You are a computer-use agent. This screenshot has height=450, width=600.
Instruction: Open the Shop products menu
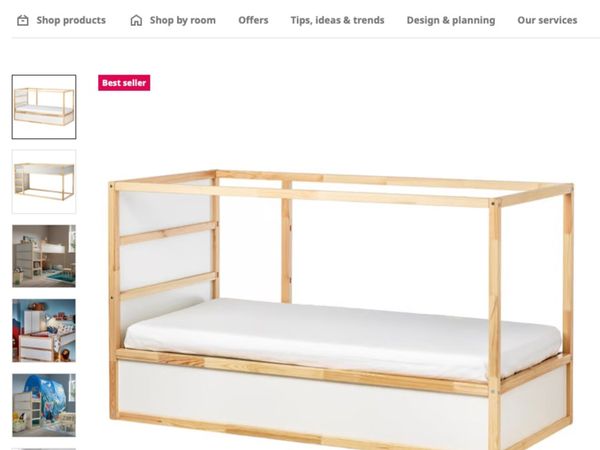(x=71, y=20)
